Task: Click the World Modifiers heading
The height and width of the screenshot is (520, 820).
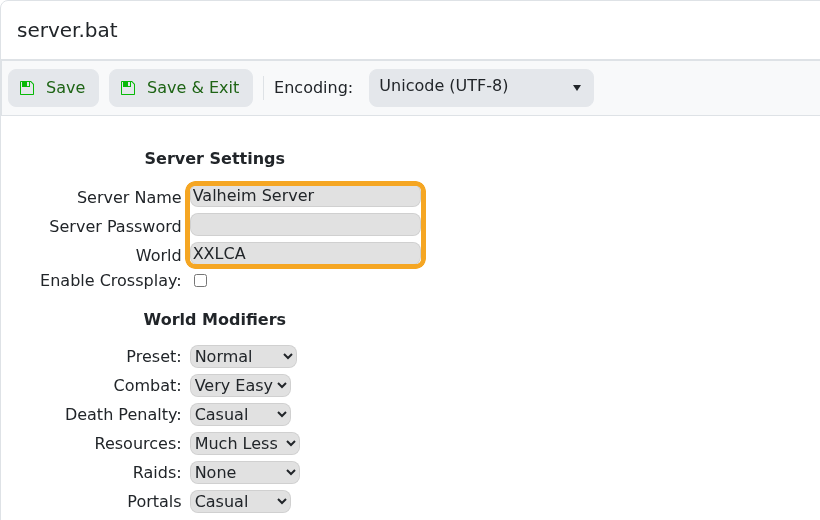Action: 215,320
